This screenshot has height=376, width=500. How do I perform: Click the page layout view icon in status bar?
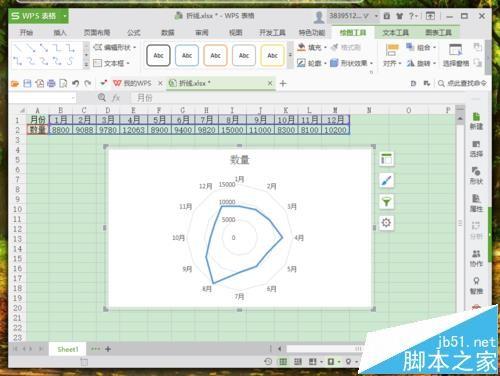pos(298,361)
